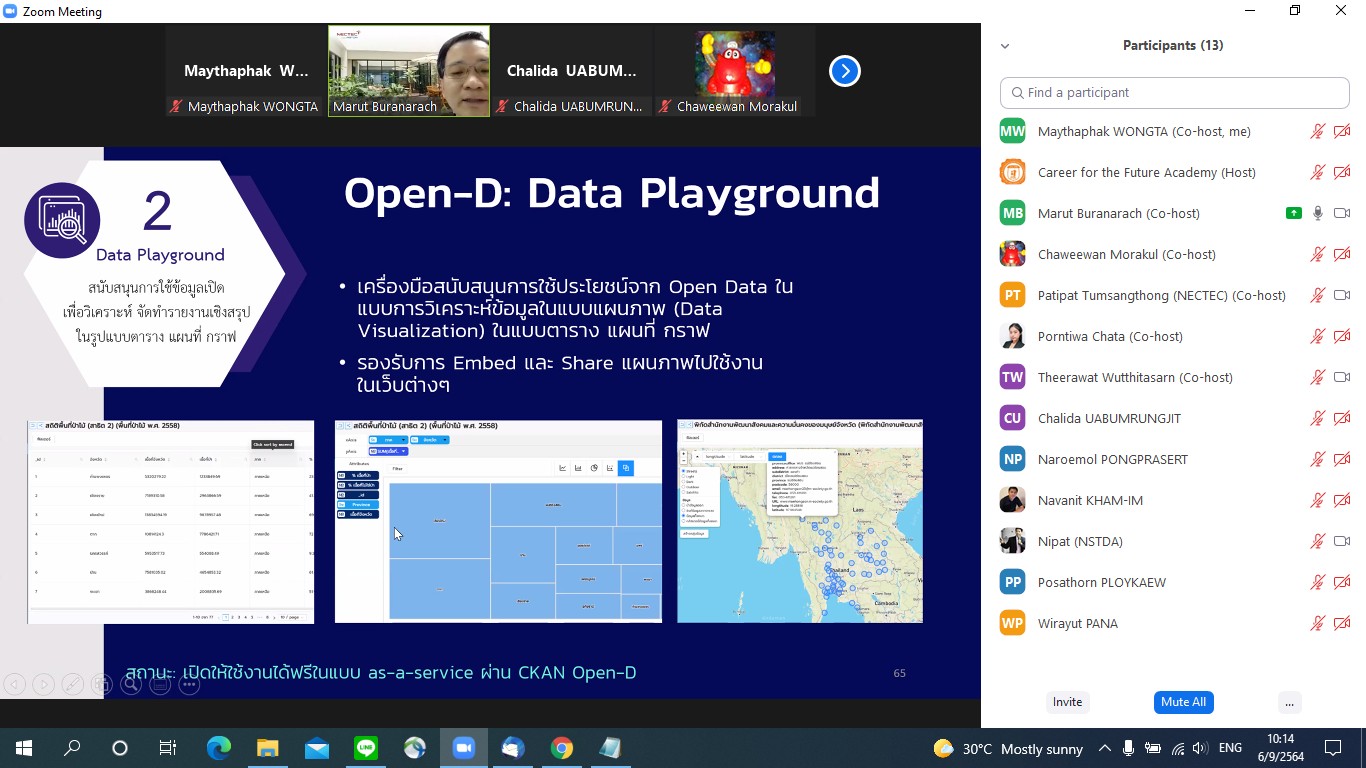Click Navanit KHAM-IM's camera-off icon

1342,500
